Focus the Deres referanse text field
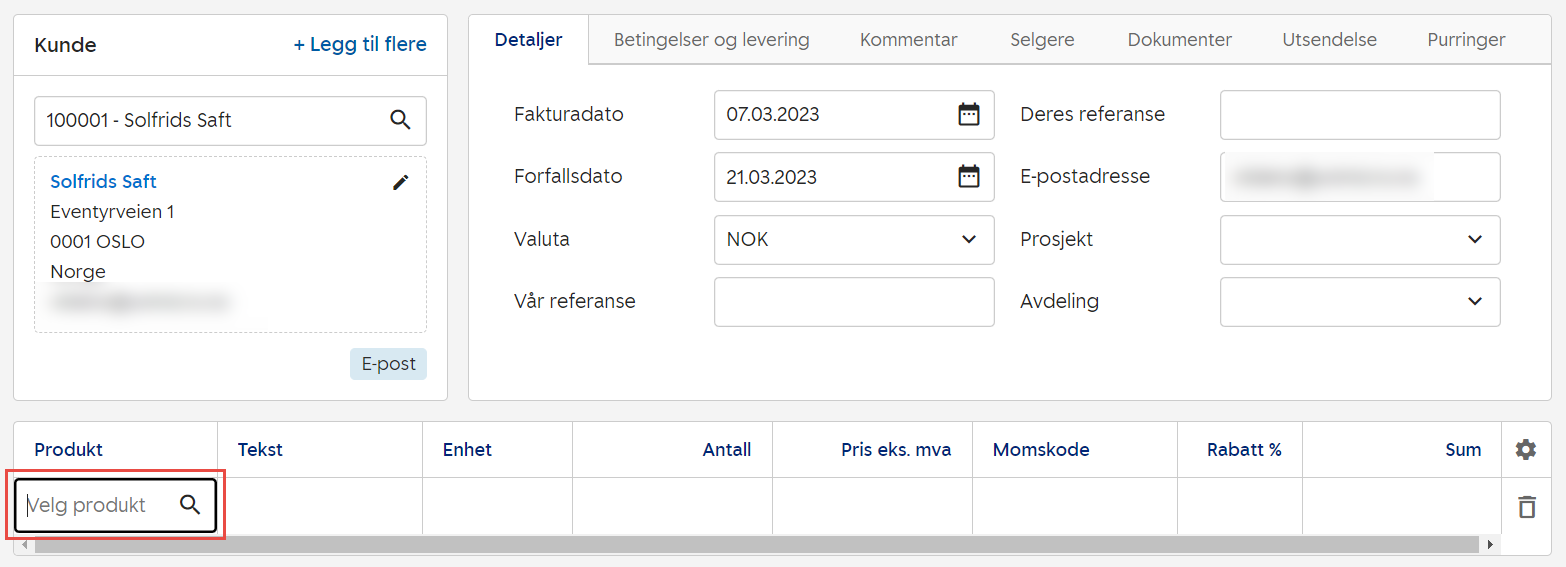 point(1359,115)
